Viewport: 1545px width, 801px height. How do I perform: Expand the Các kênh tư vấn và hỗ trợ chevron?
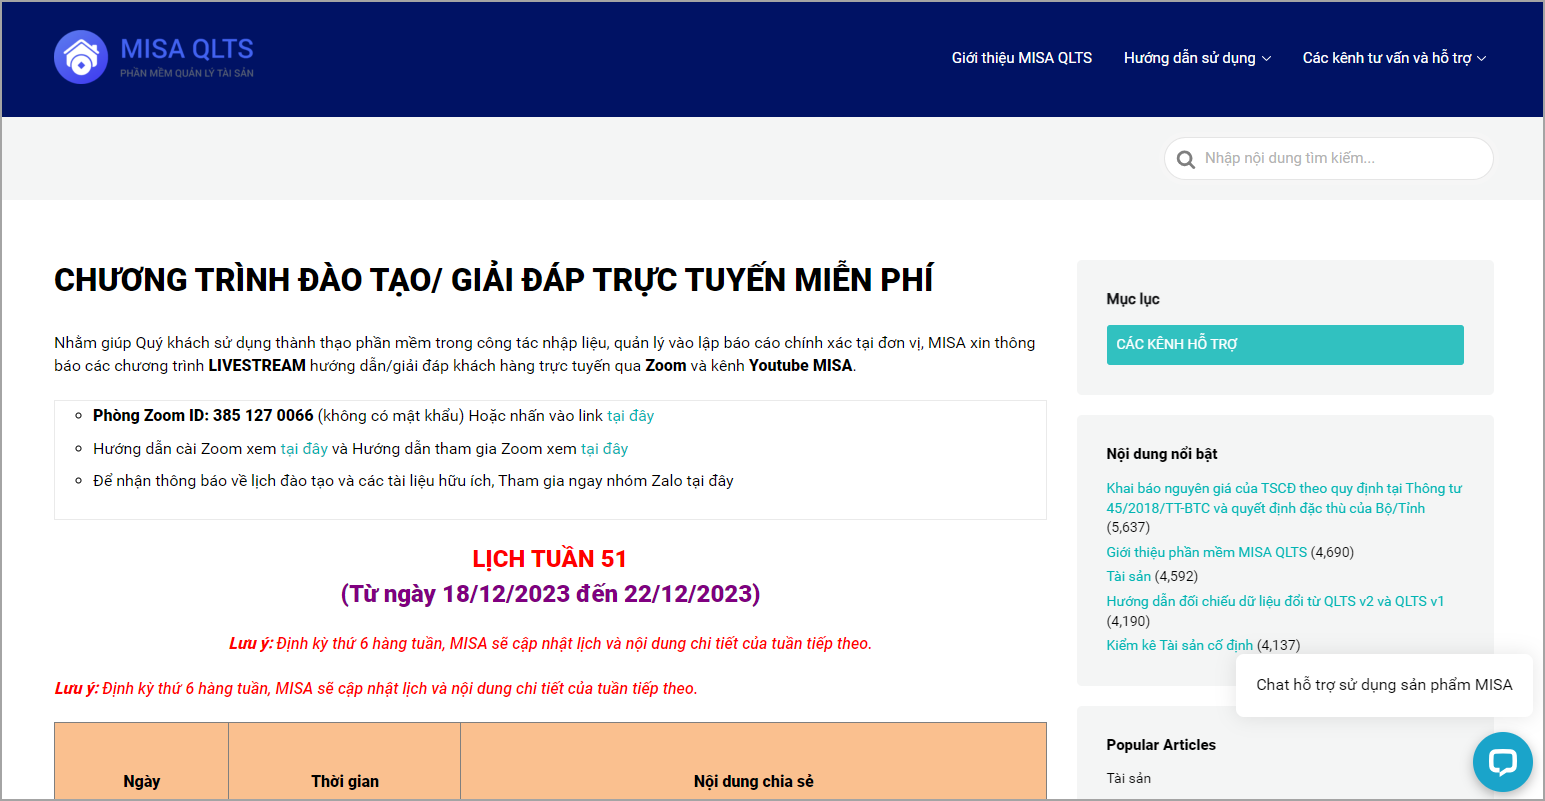[x=1482, y=59]
